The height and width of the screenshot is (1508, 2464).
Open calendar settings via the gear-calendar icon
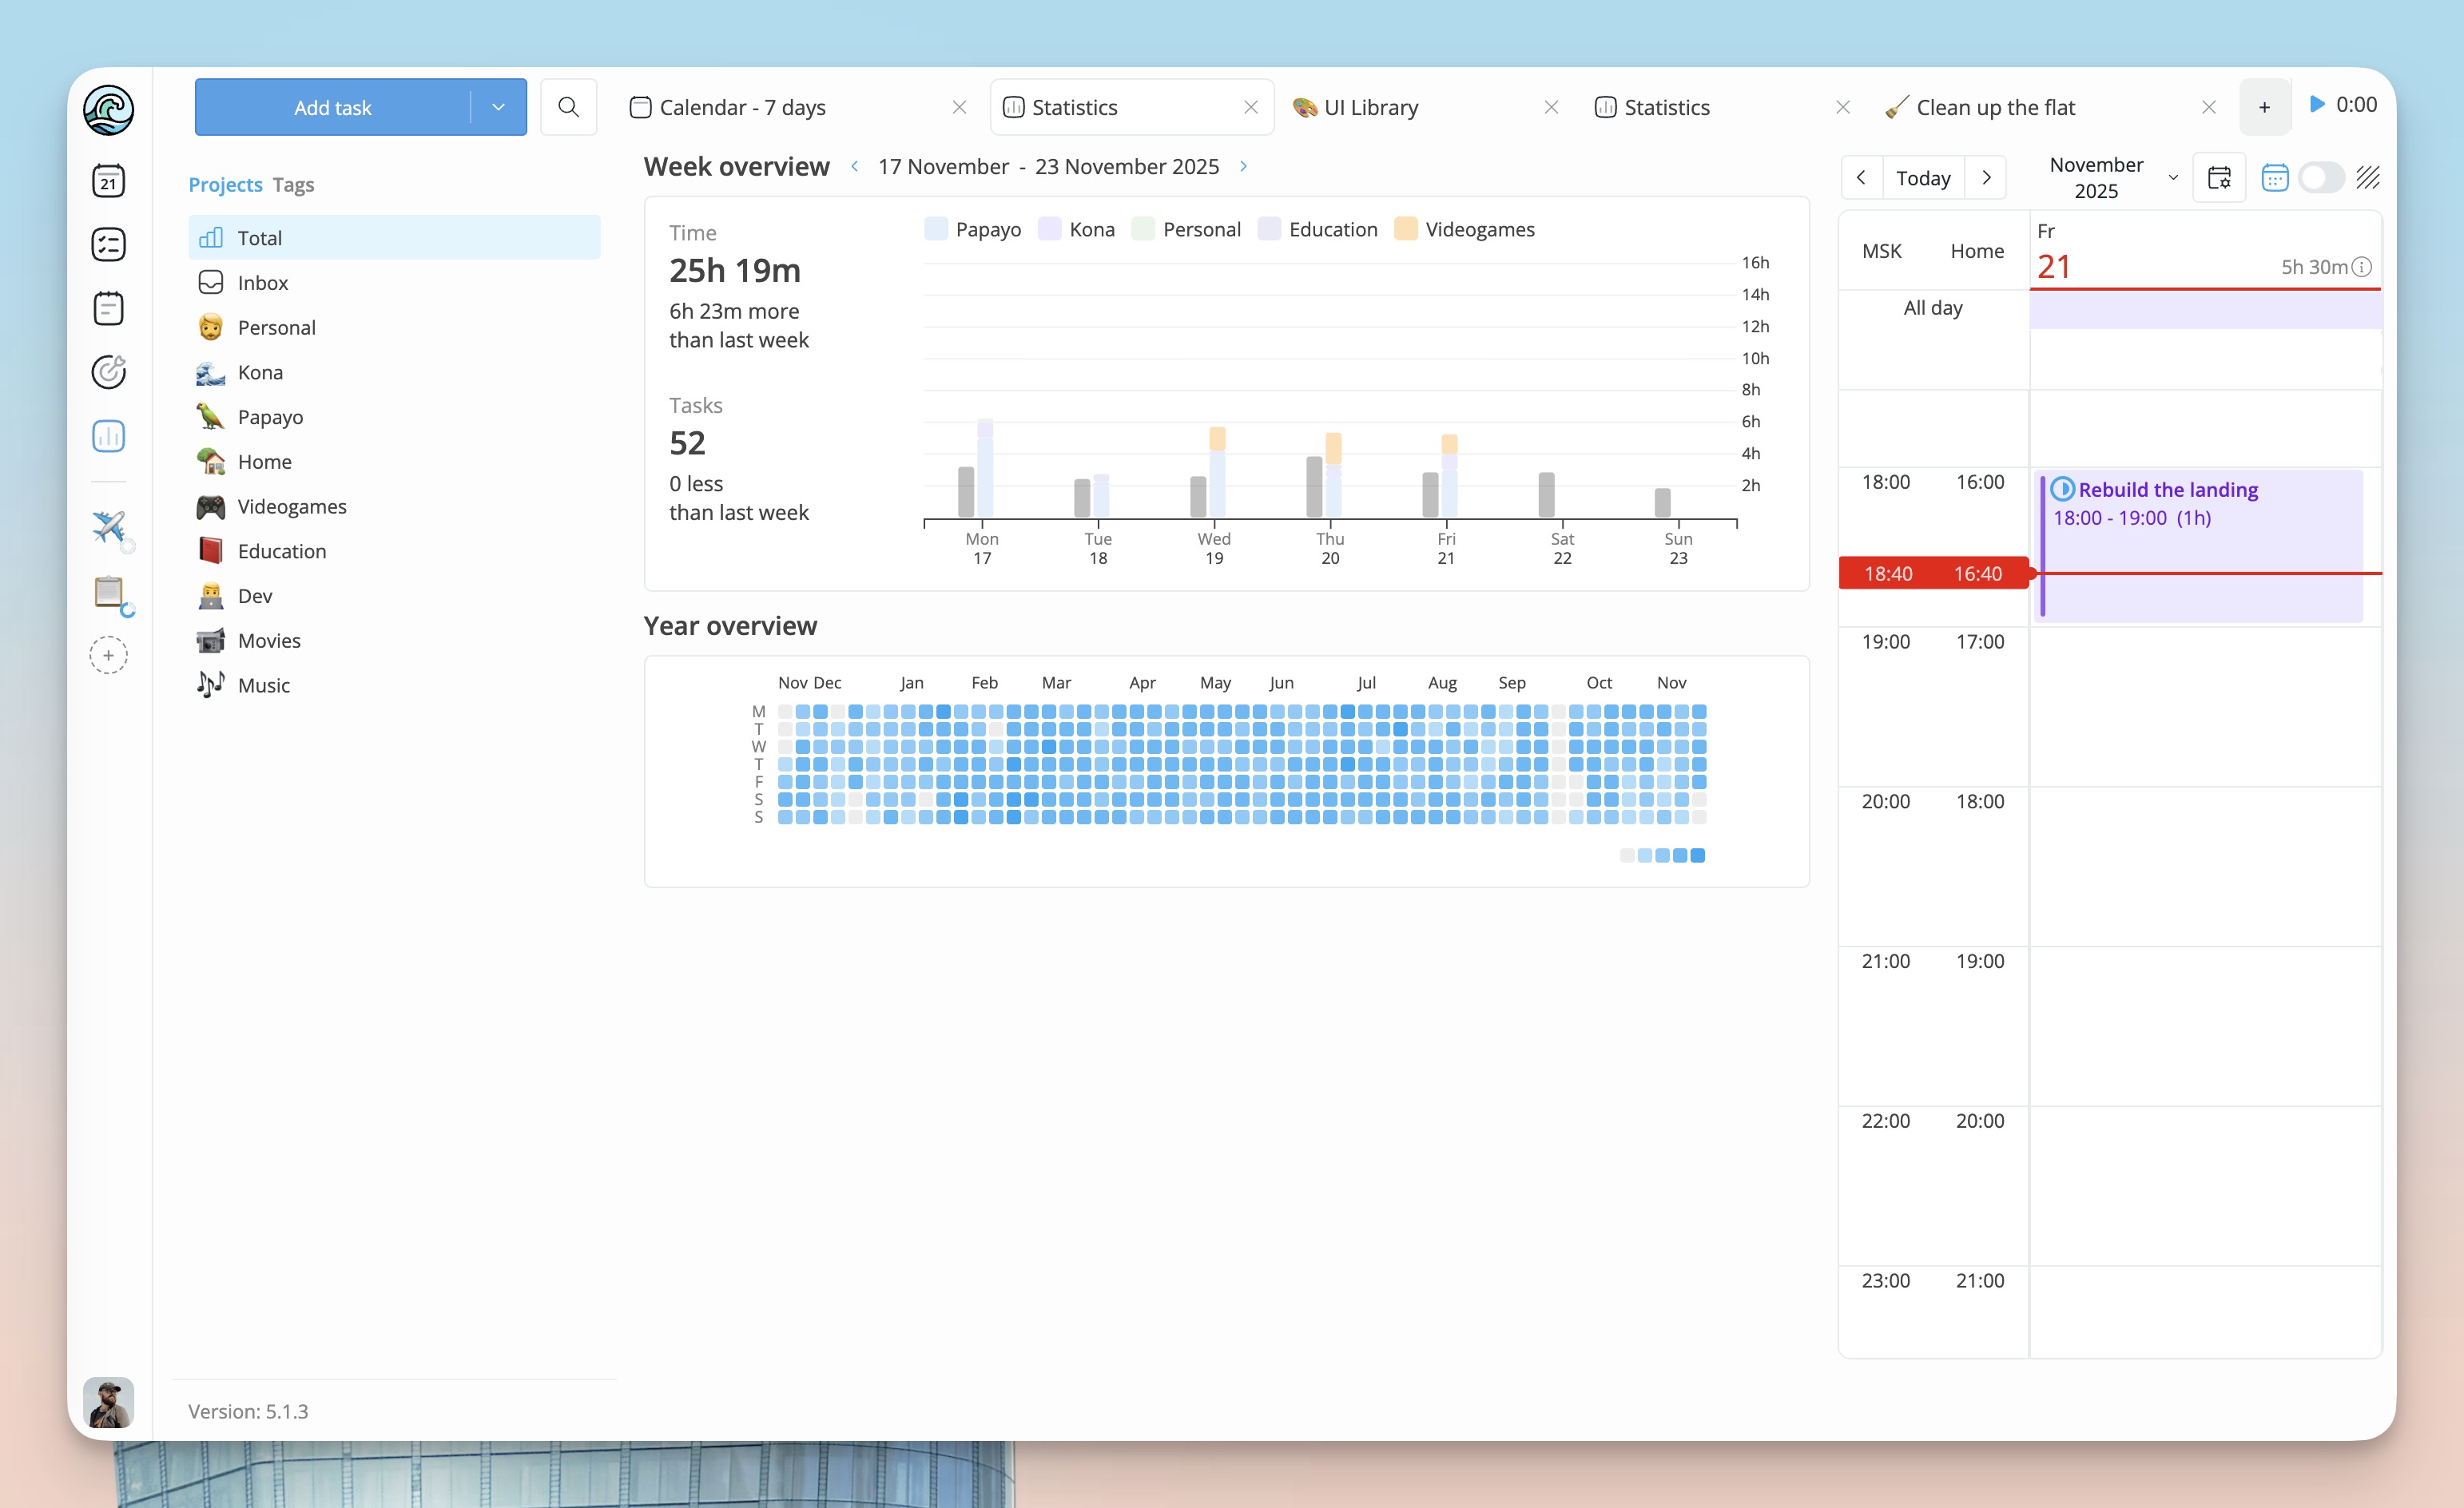pyautogui.click(x=2219, y=177)
